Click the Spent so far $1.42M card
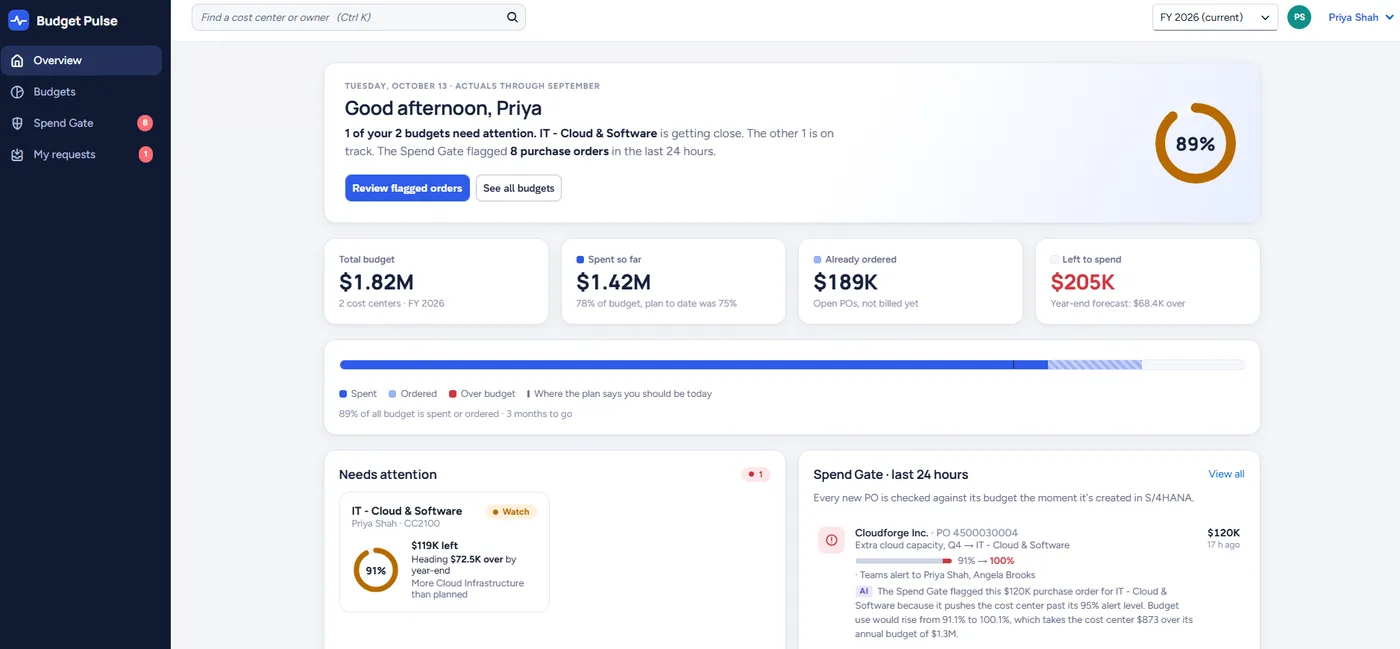The image size is (1400, 649). click(x=673, y=281)
